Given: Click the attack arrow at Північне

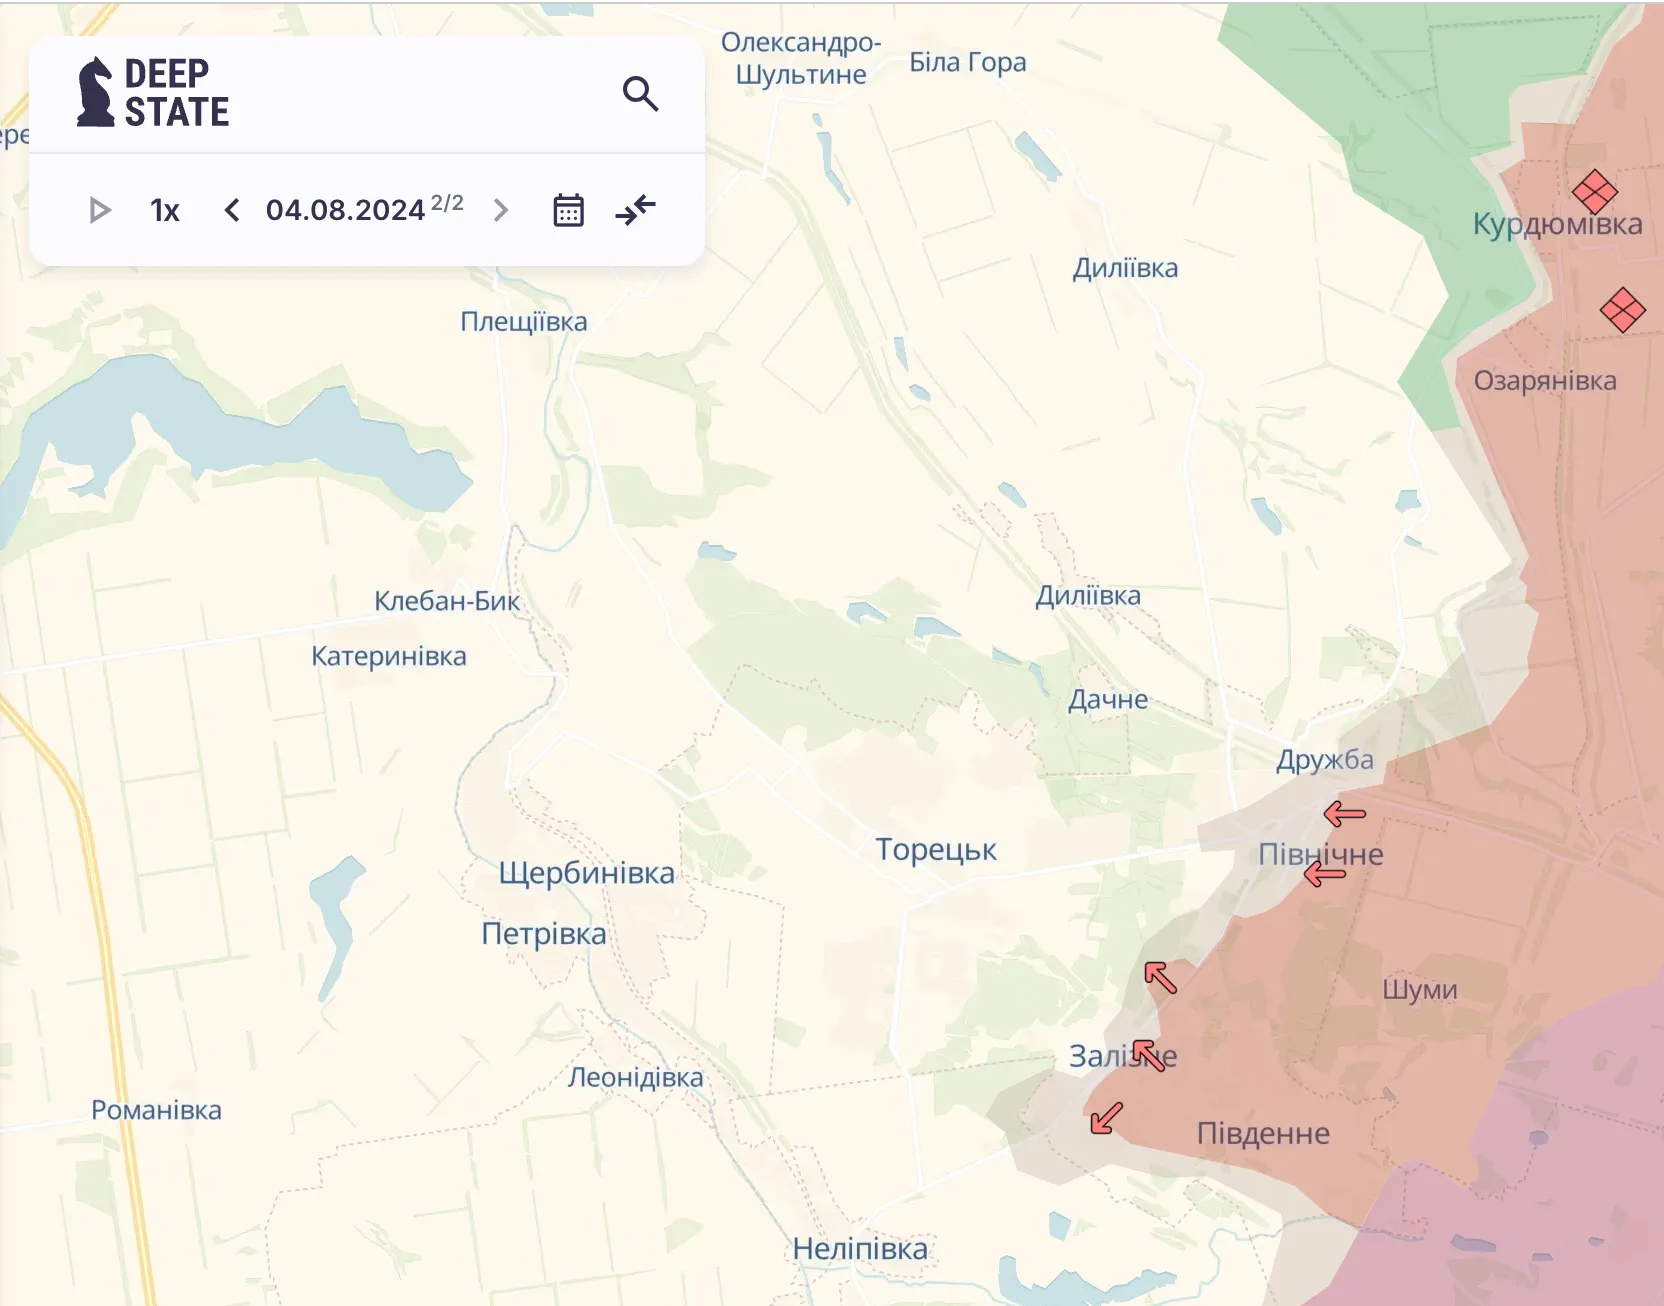Looking at the screenshot, I should [1325, 875].
